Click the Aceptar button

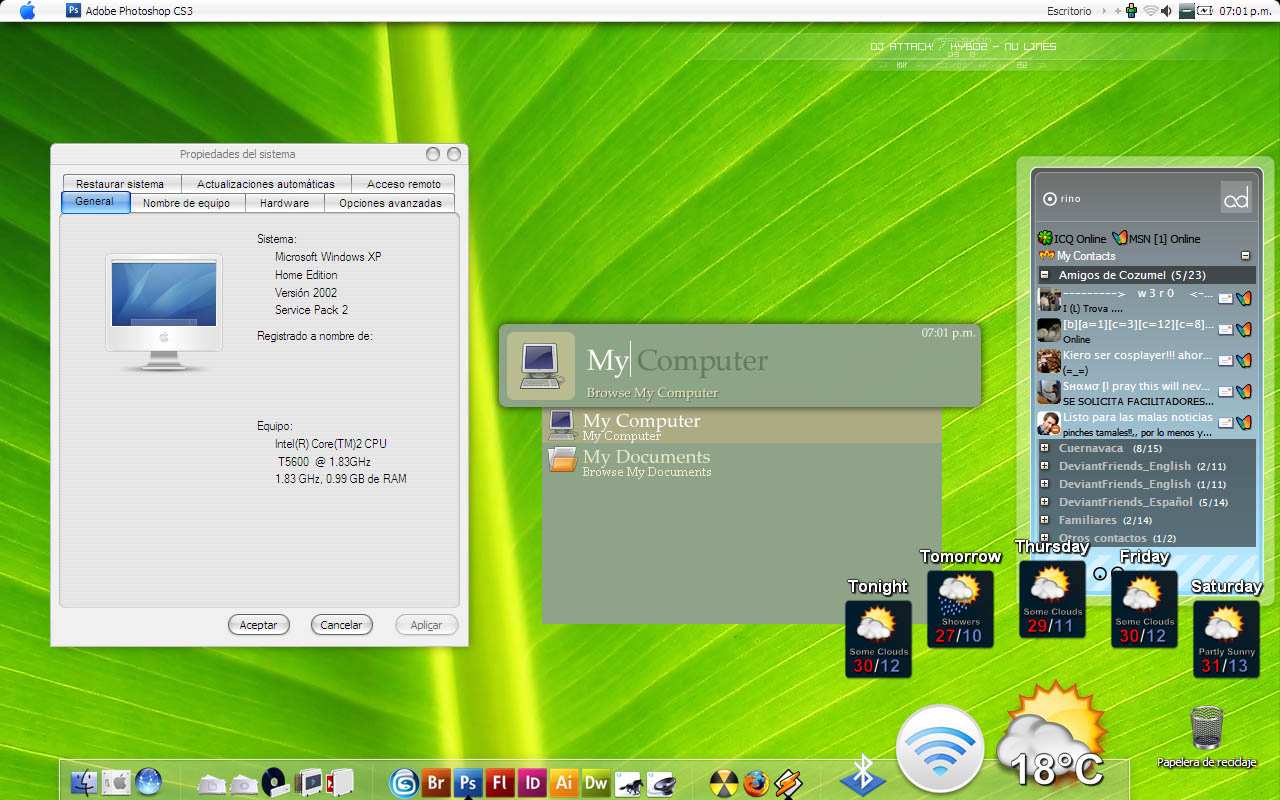coord(259,625)
